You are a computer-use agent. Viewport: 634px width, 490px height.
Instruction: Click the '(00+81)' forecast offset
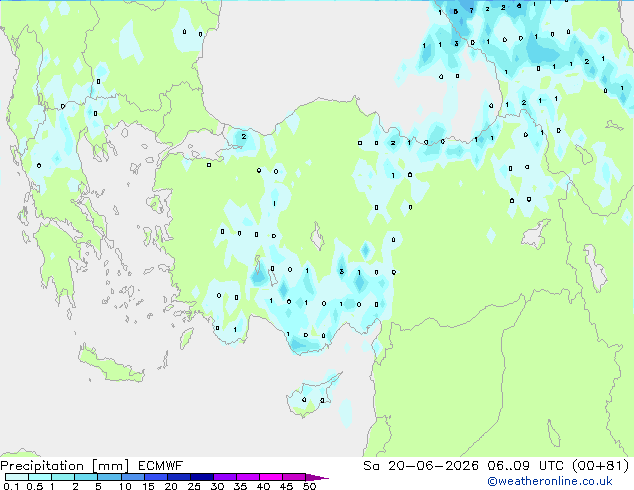600,466
